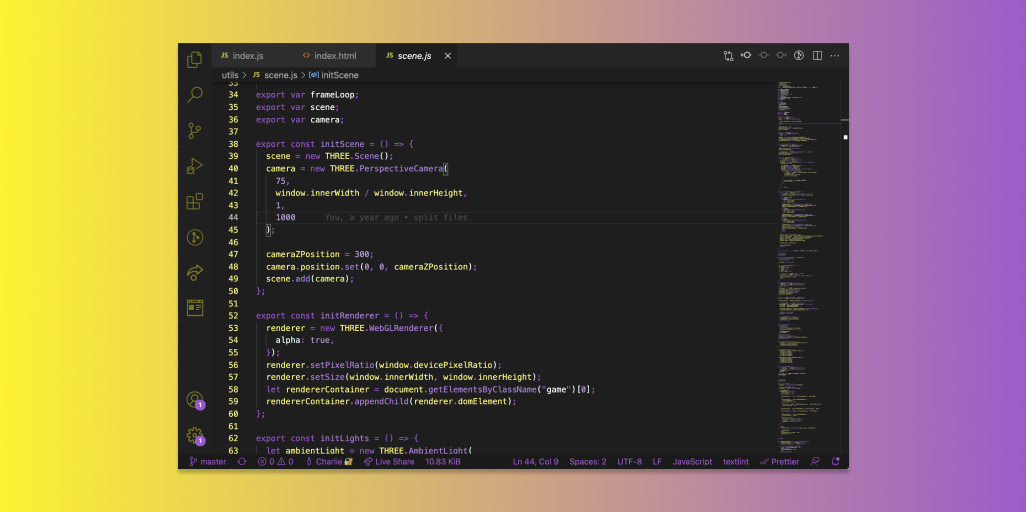Open the editor More Actions ellipsis menu
This screenshot has height=512, width=1026.
coord(834,56)
